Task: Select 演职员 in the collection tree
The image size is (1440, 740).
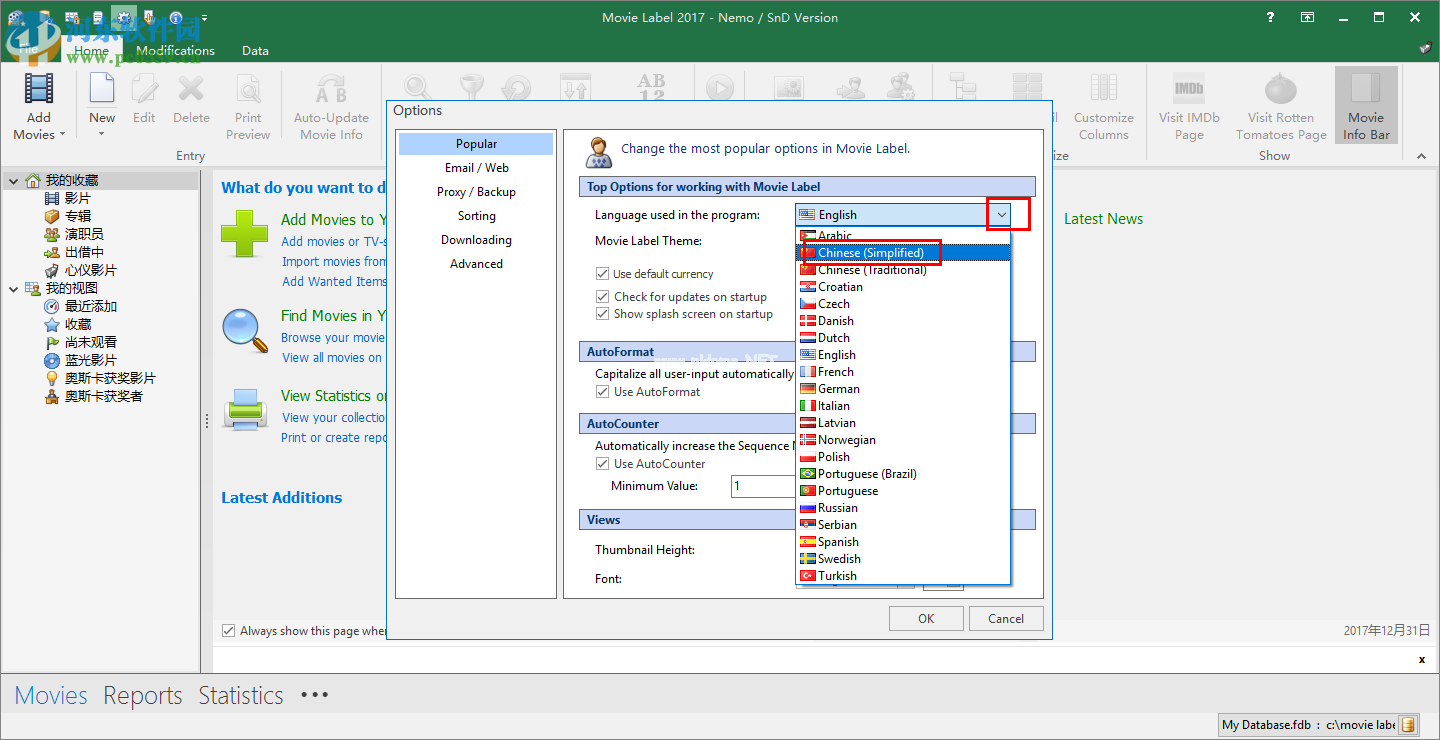Action: (x=85, y=234)
